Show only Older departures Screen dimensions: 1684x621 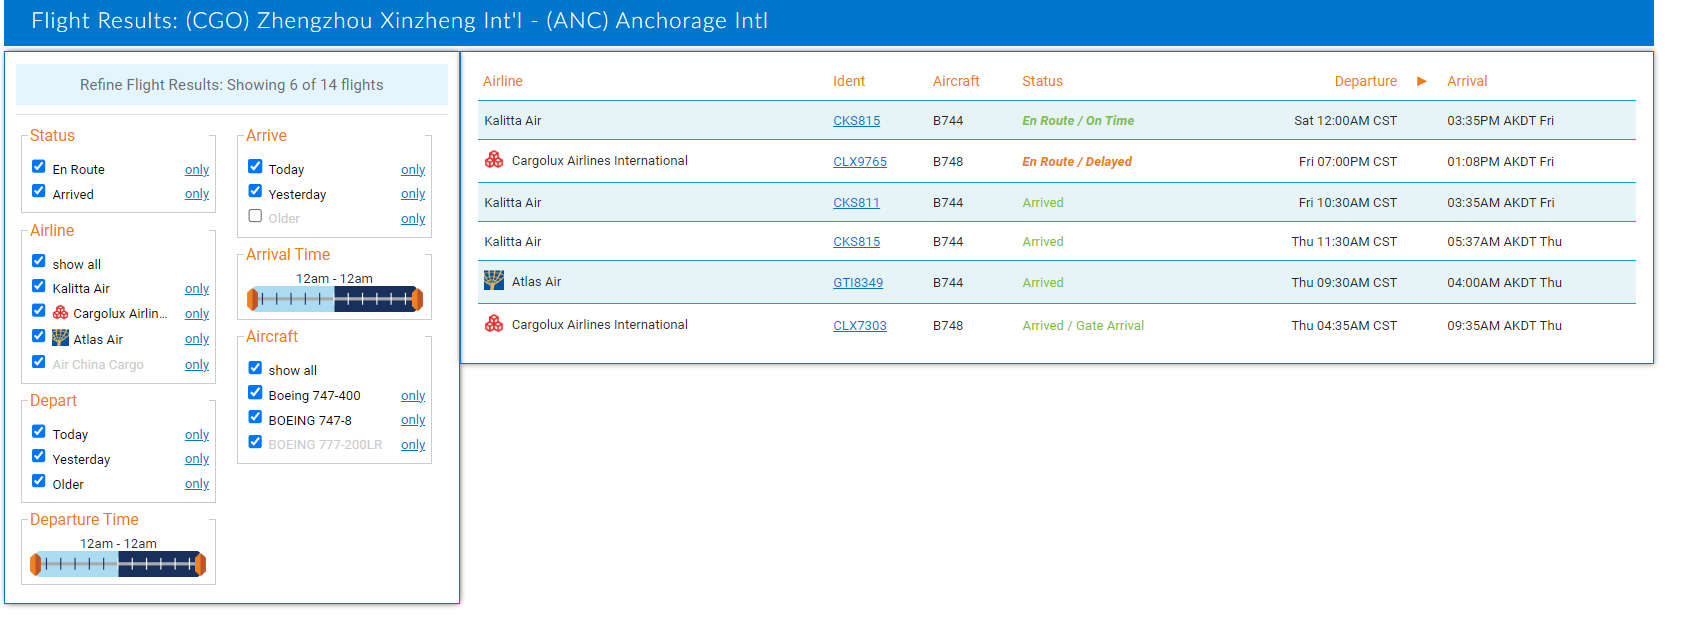coord(197,484)
